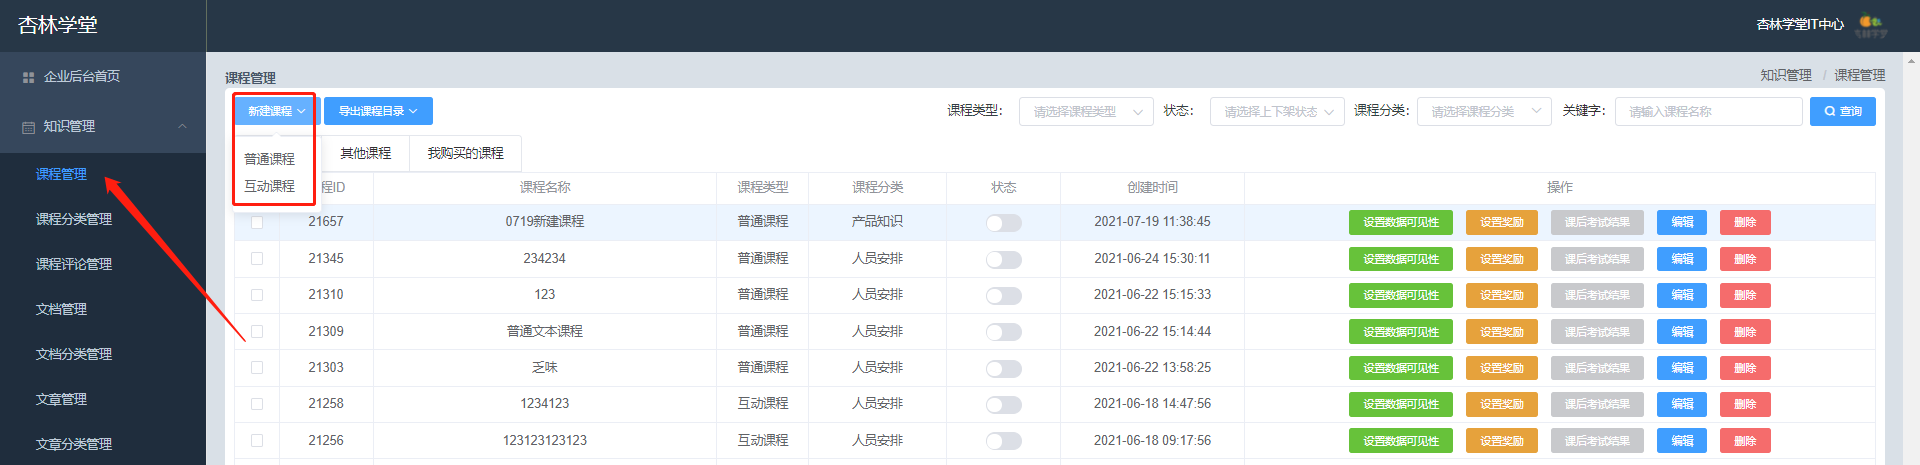Click the 知识管理 breadcrumb link
Screen dimensions: 1920x465
click(1786, 75)
